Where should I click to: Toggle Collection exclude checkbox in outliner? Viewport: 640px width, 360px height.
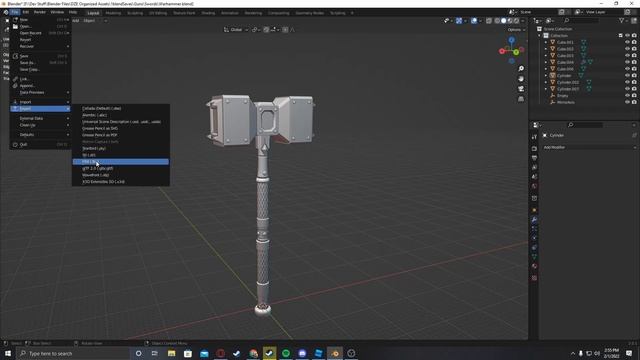tap(621, 36)
